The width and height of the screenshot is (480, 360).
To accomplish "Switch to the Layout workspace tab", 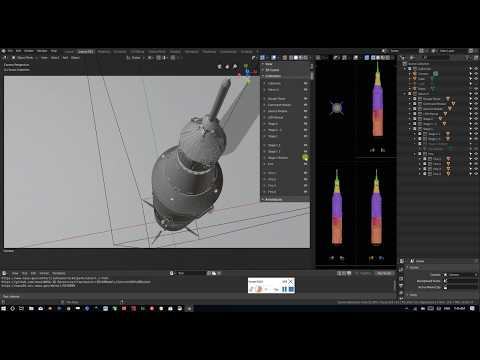I will (69, 52).
